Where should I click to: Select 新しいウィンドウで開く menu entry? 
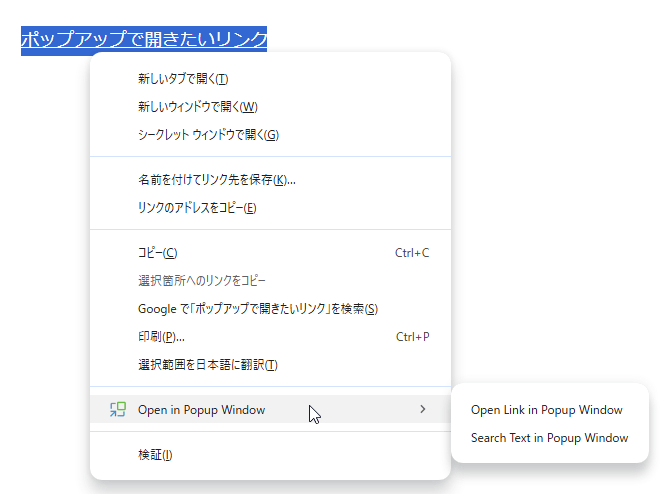tap(270, 107)
